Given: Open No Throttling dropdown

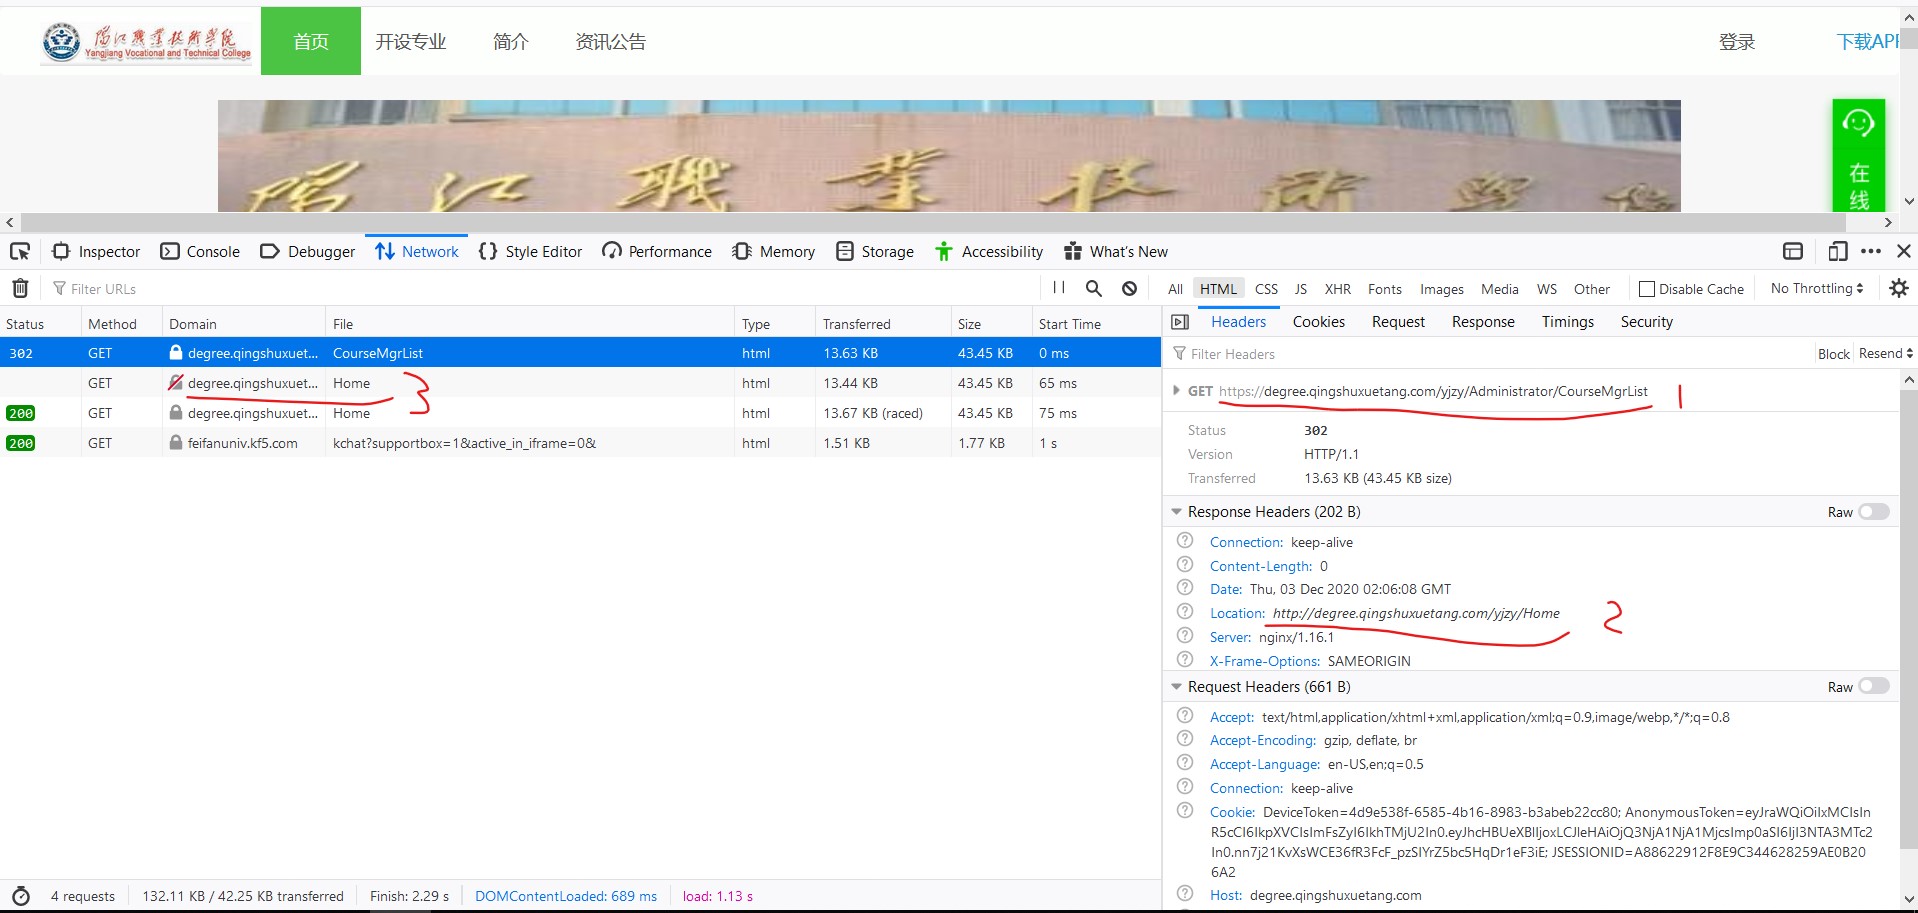Looking at the screenshot, I should 1816,288.
